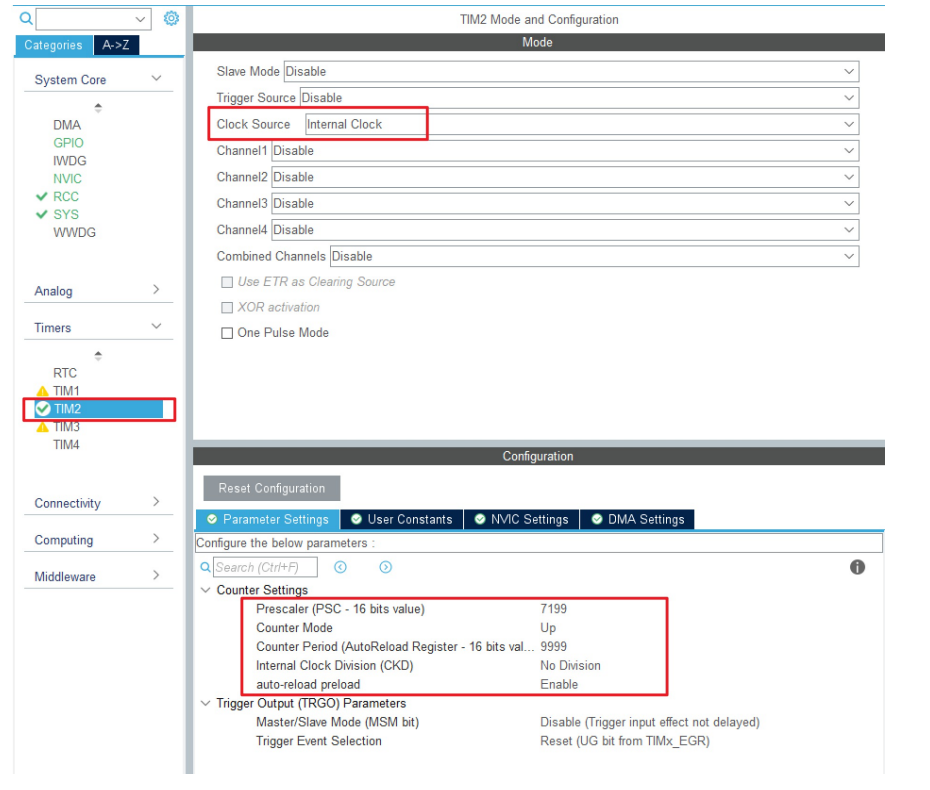Collapse the Counter Settings group
Screen dimensions: 930x790
(x=206, y=590)
